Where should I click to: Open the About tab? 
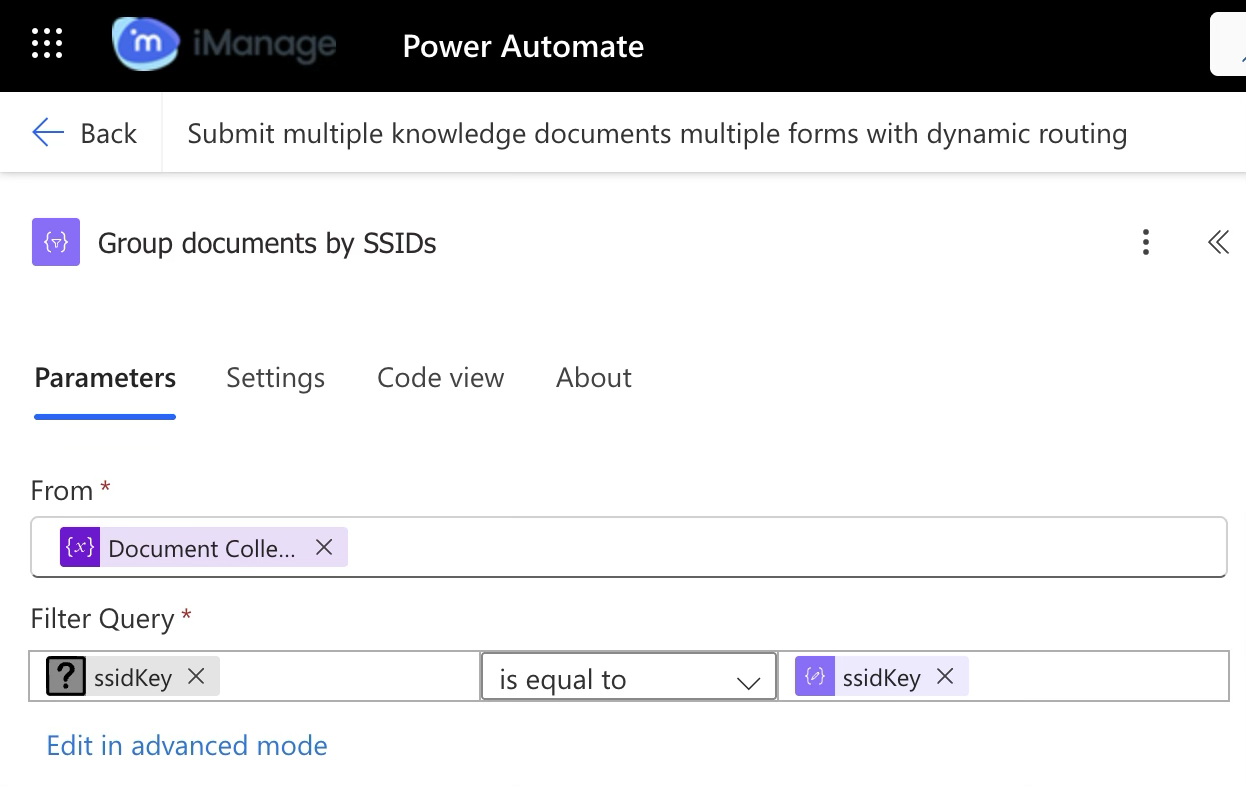click(x=594, y=377)
